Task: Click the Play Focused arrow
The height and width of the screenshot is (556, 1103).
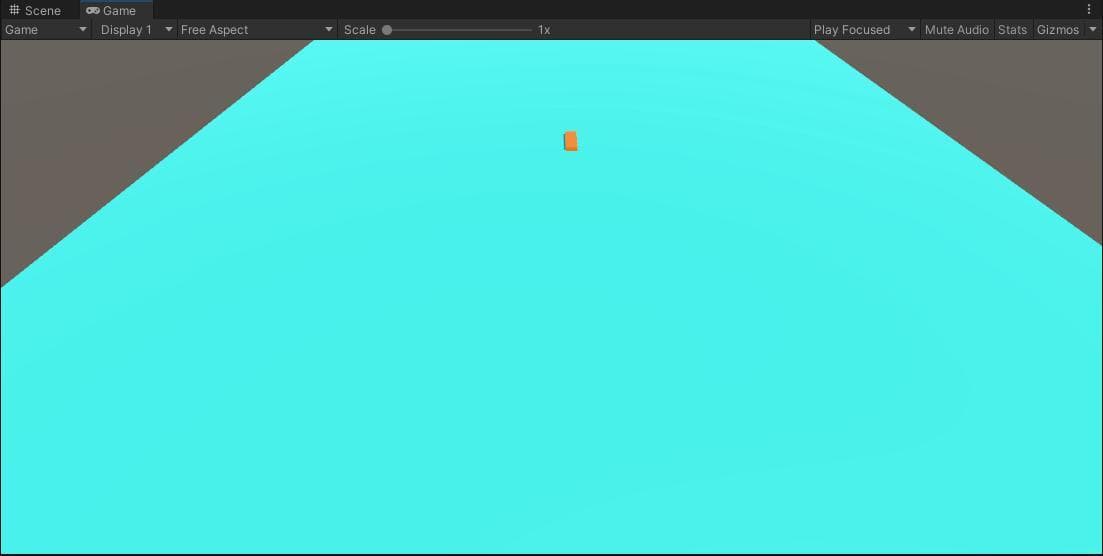Action: [912, 30]
